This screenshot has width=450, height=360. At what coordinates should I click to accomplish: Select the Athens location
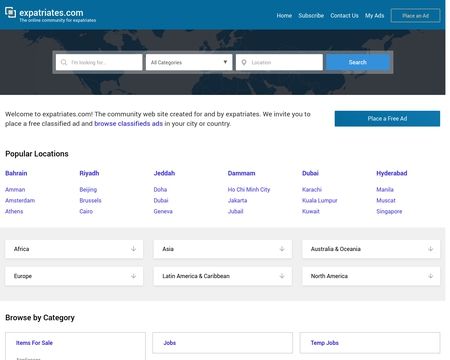click(x=14, y=211)
